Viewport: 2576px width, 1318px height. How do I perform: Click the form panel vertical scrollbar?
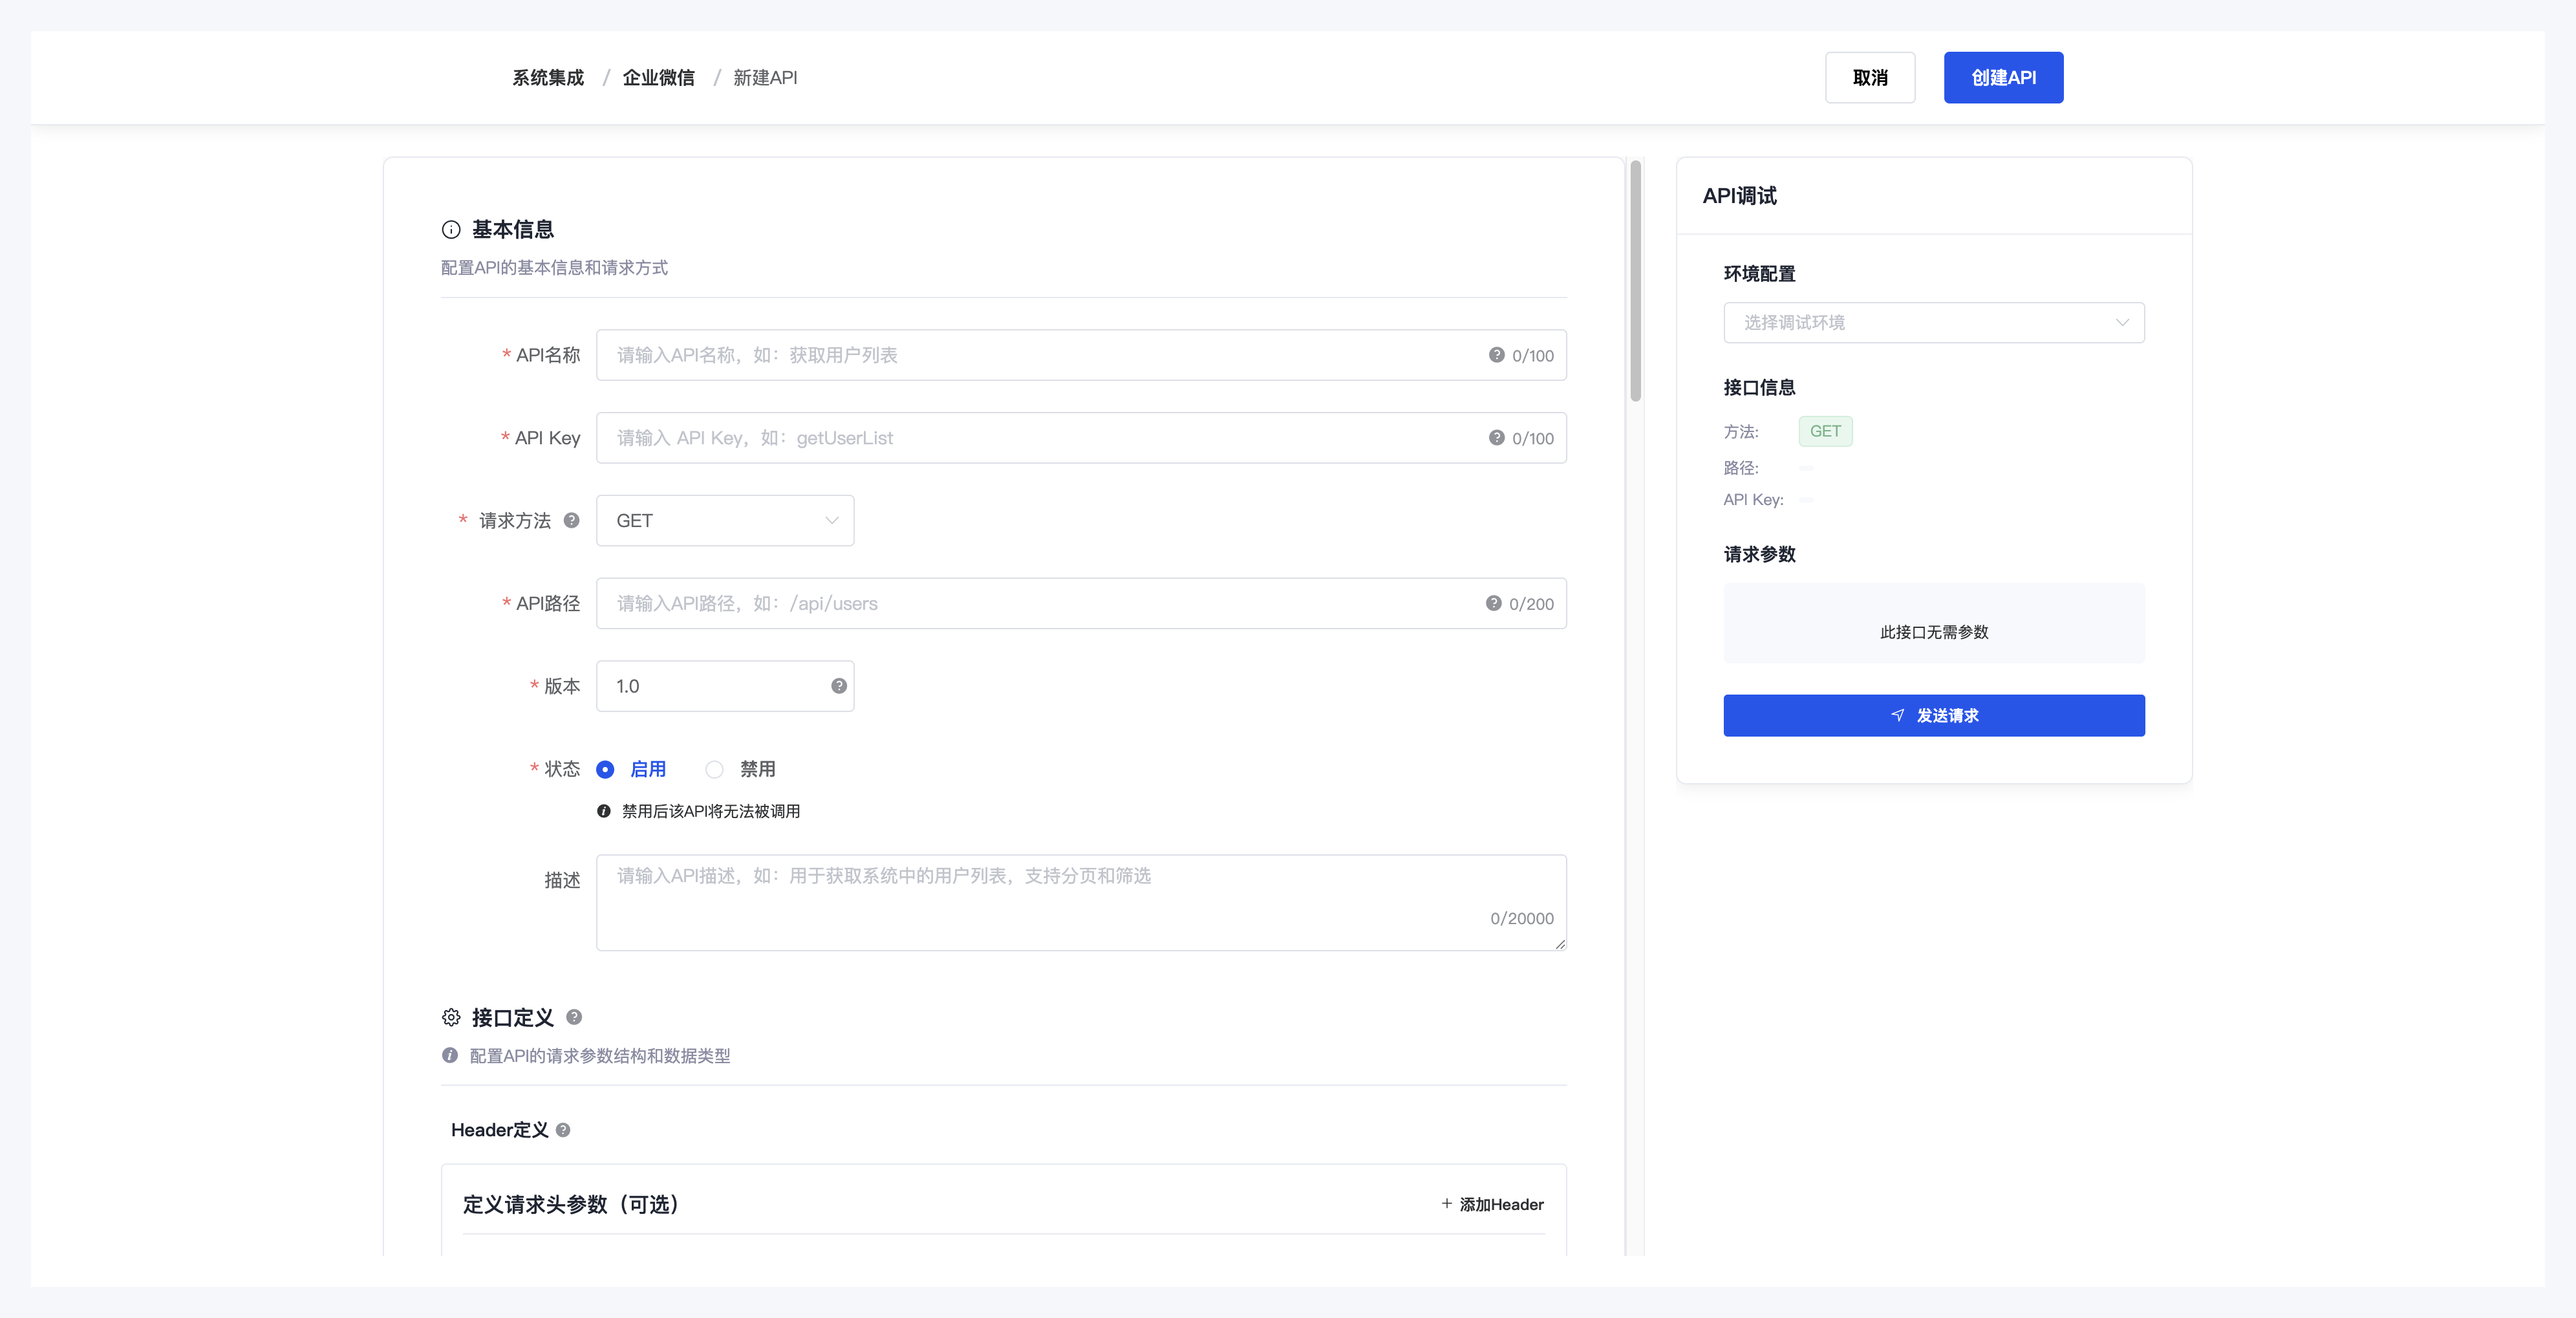(x=1636, y=280)
